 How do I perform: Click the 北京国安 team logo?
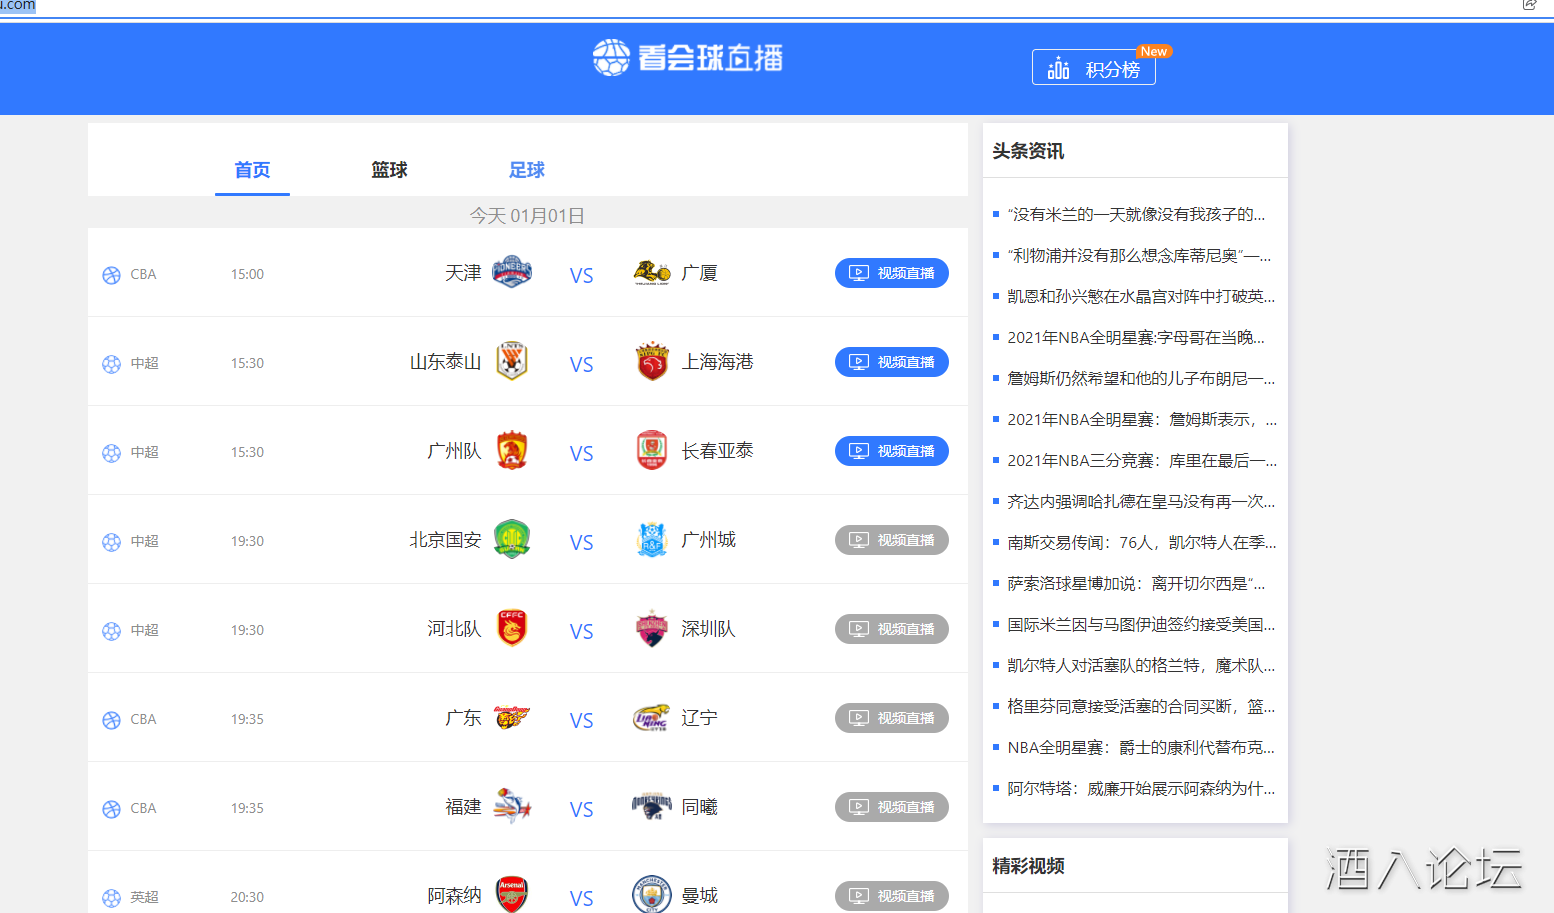tap(511, 539)
